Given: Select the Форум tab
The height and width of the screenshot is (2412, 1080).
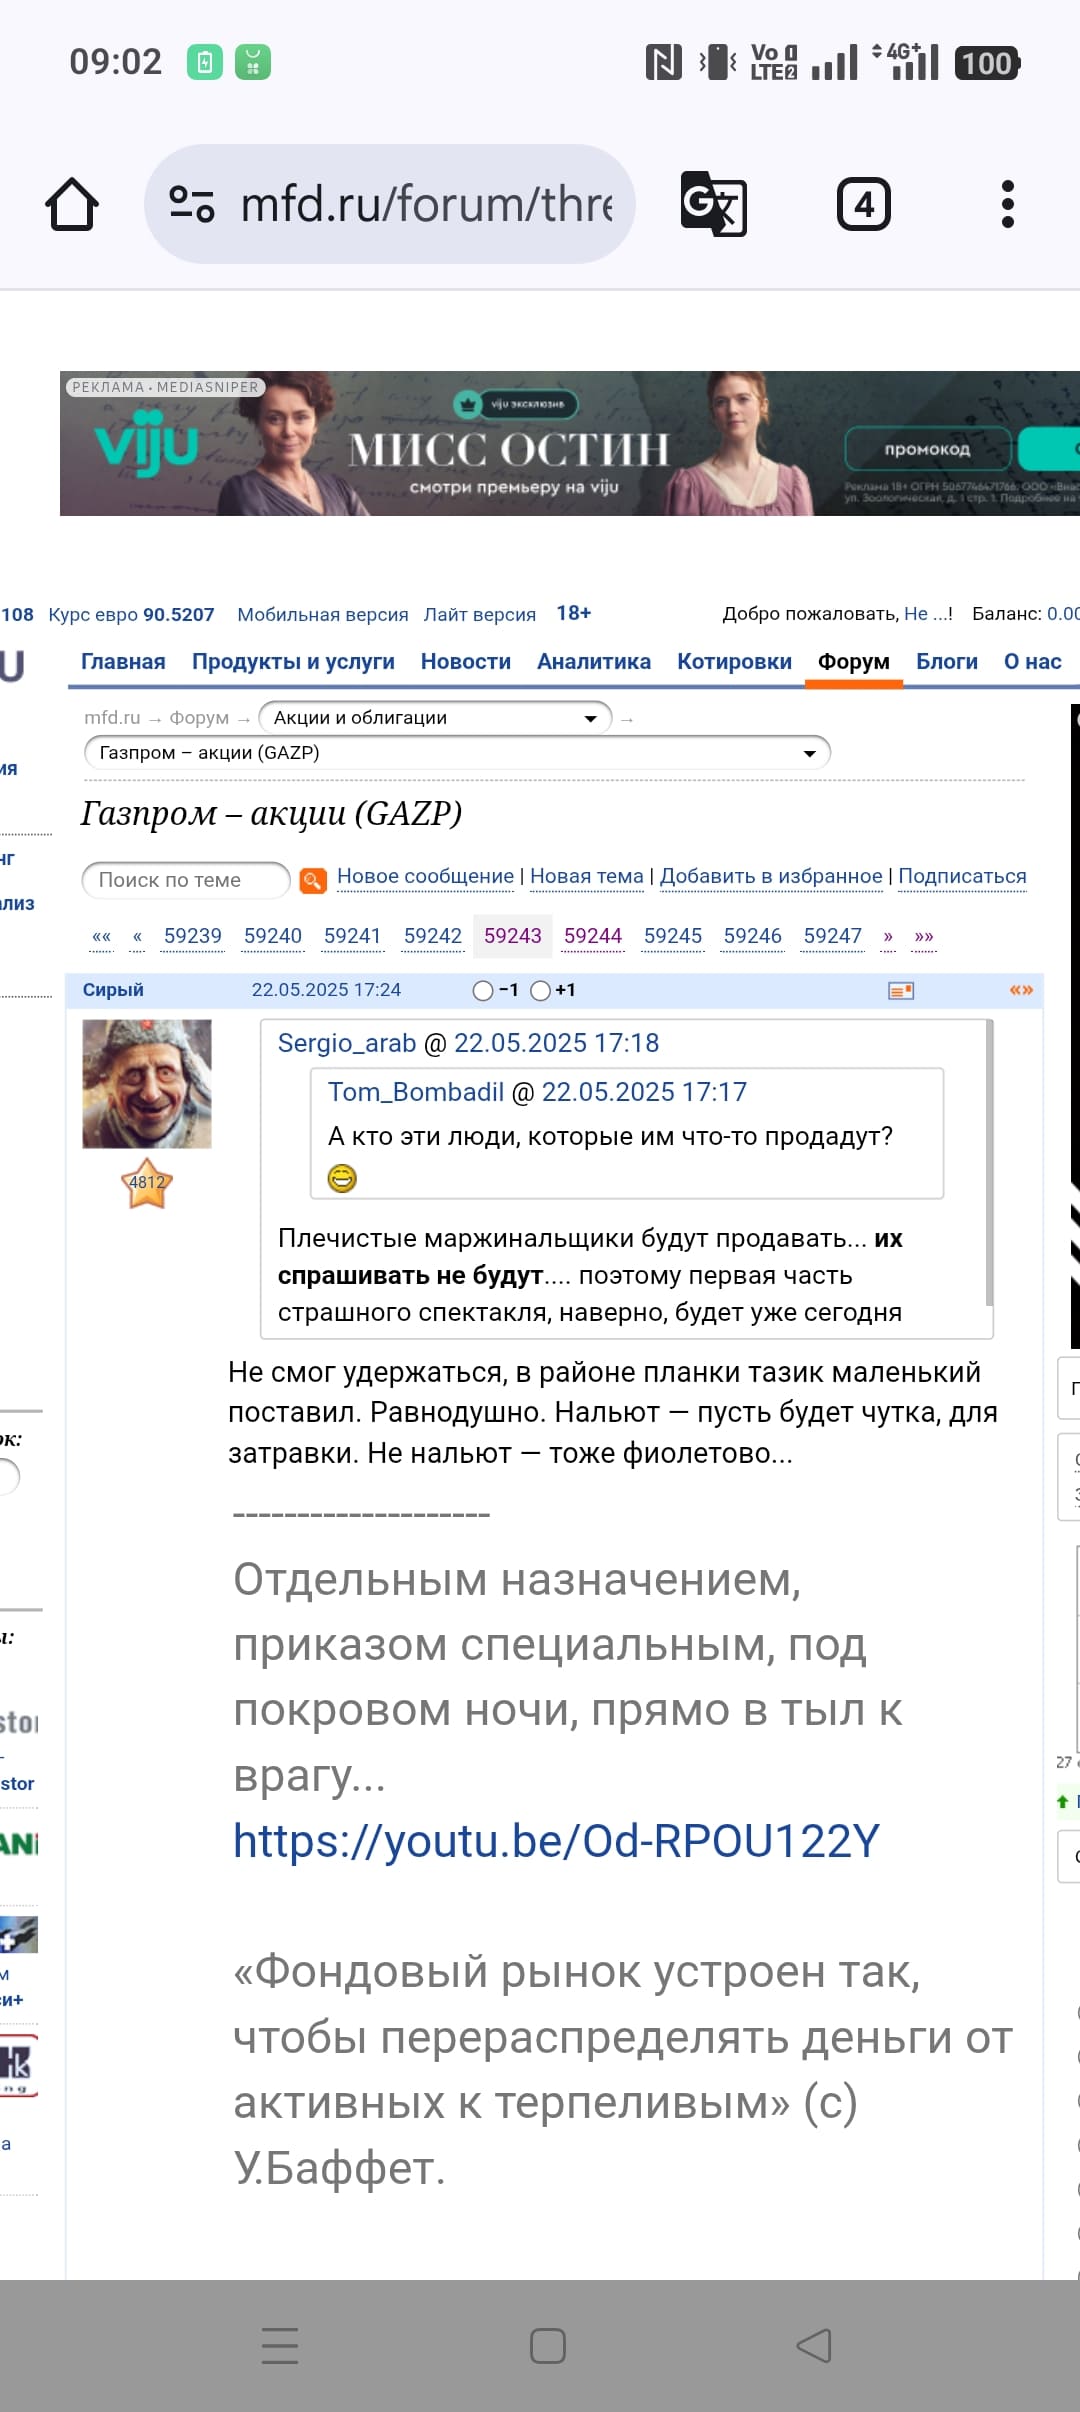Looking at the screenshot, I should pos(854,662).
